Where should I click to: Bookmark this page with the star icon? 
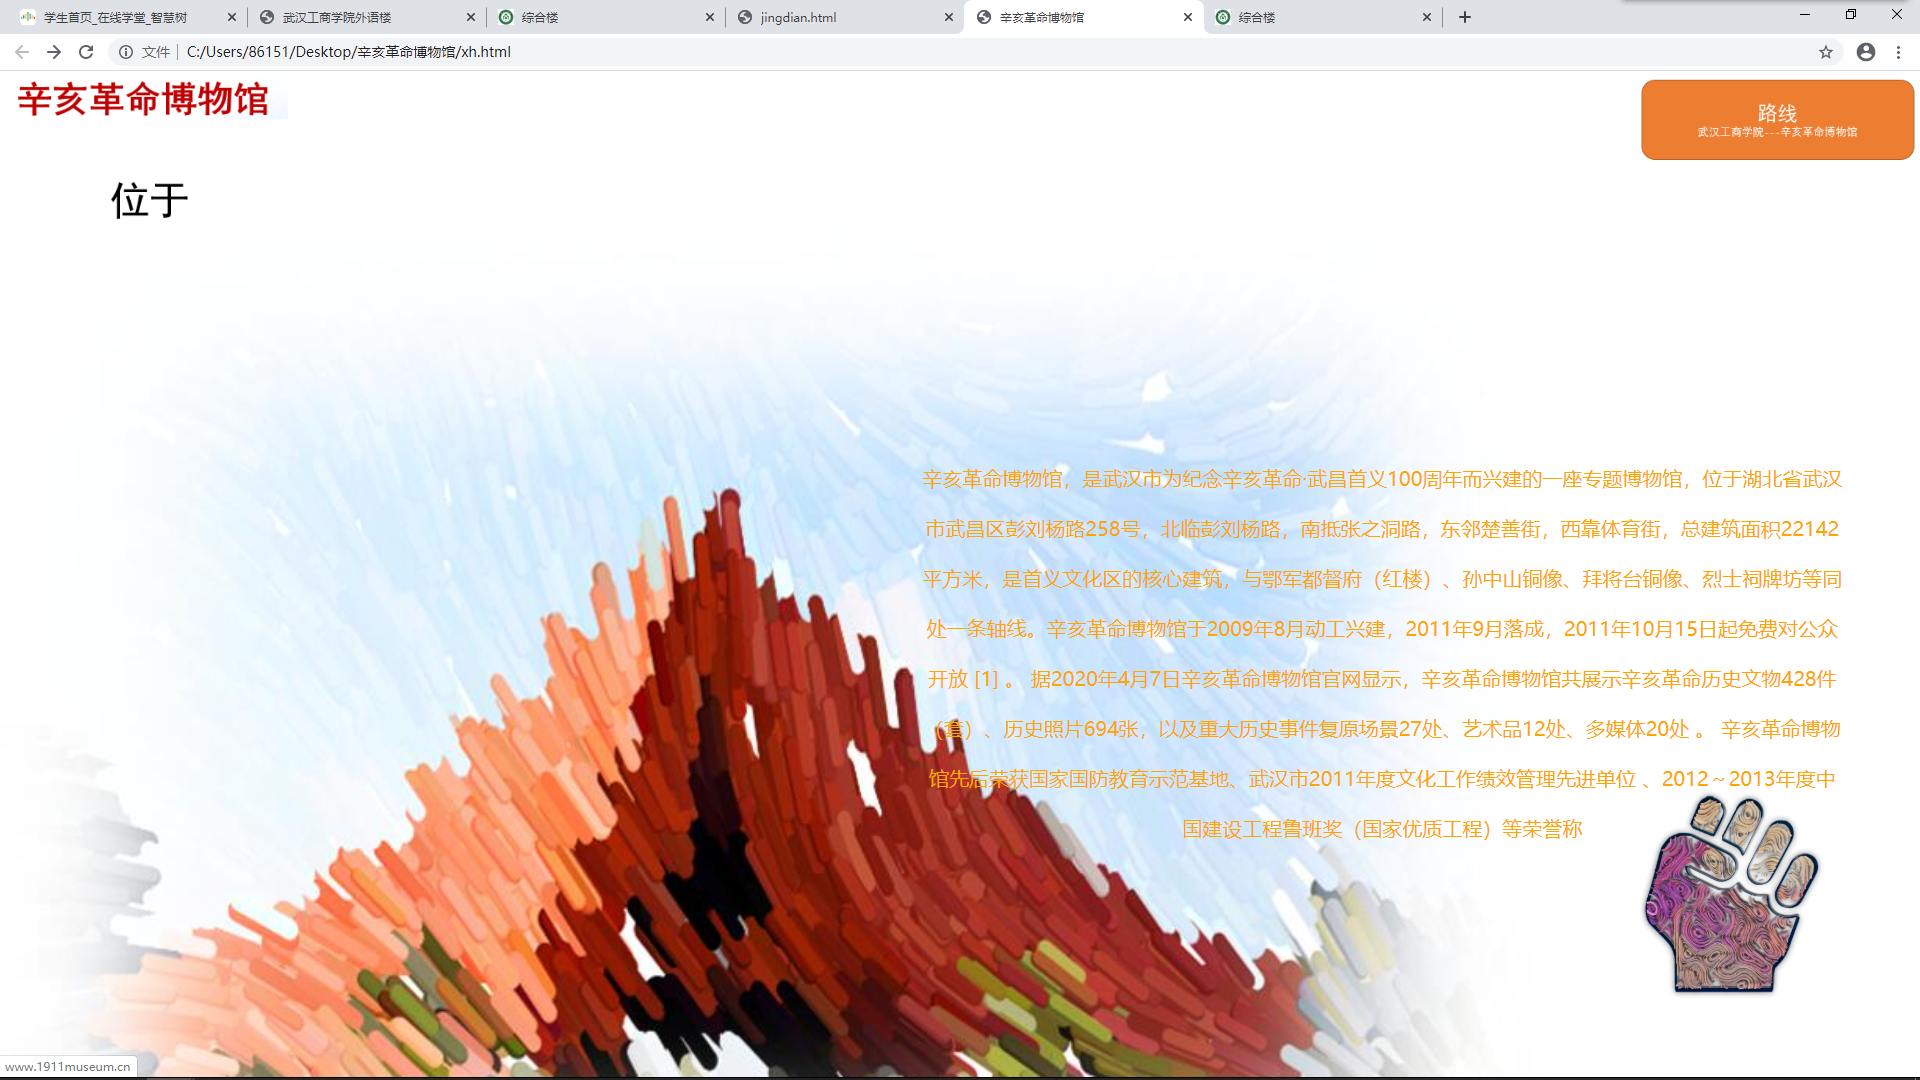tap(1826, 52)
